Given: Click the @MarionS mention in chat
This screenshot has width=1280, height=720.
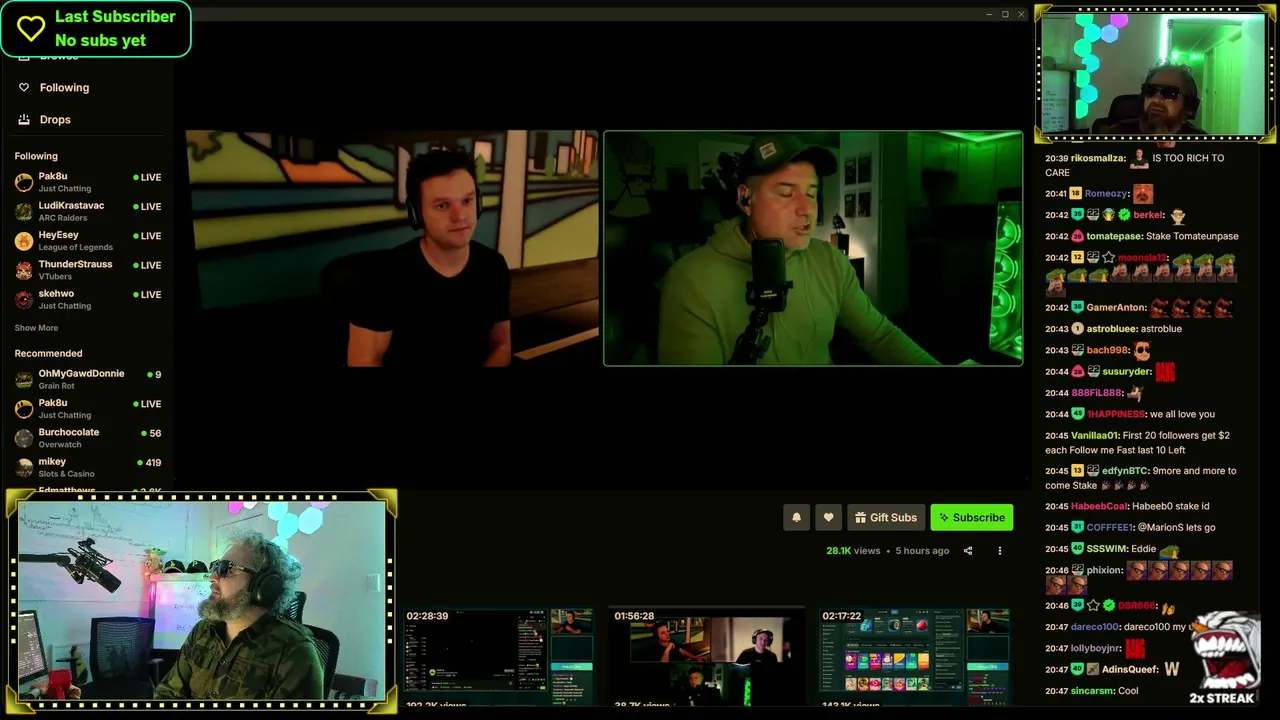Looking at the screenshot, I should (x=1159, y=528).
